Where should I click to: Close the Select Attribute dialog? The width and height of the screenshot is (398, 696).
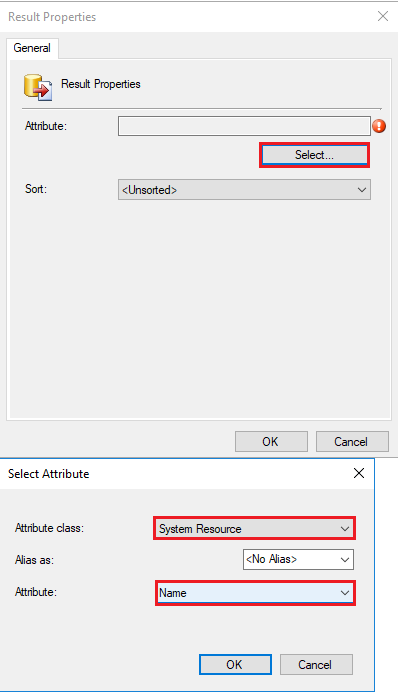359,473
